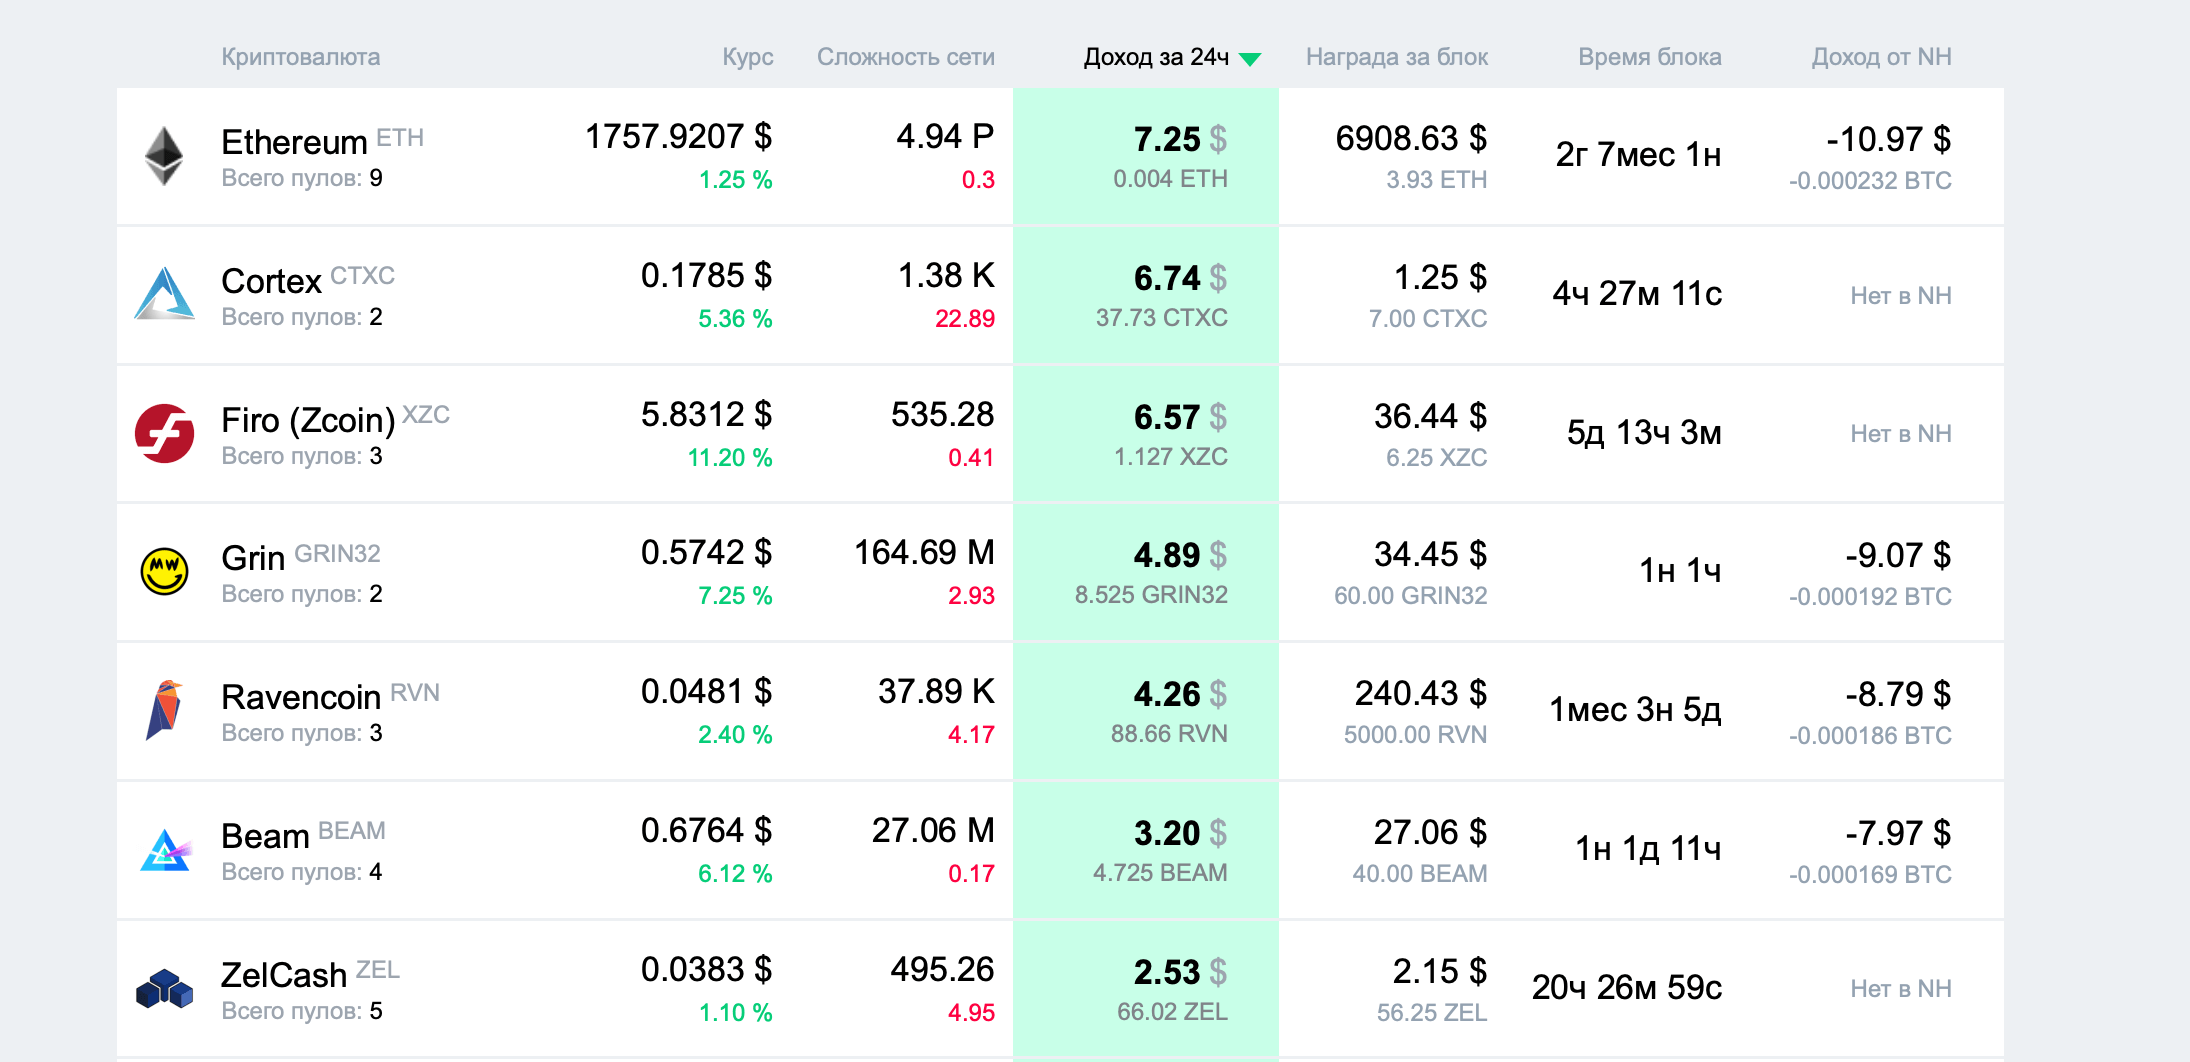Sort by Курс column header
The image size is (2190, 1062).
pos(748,57)
